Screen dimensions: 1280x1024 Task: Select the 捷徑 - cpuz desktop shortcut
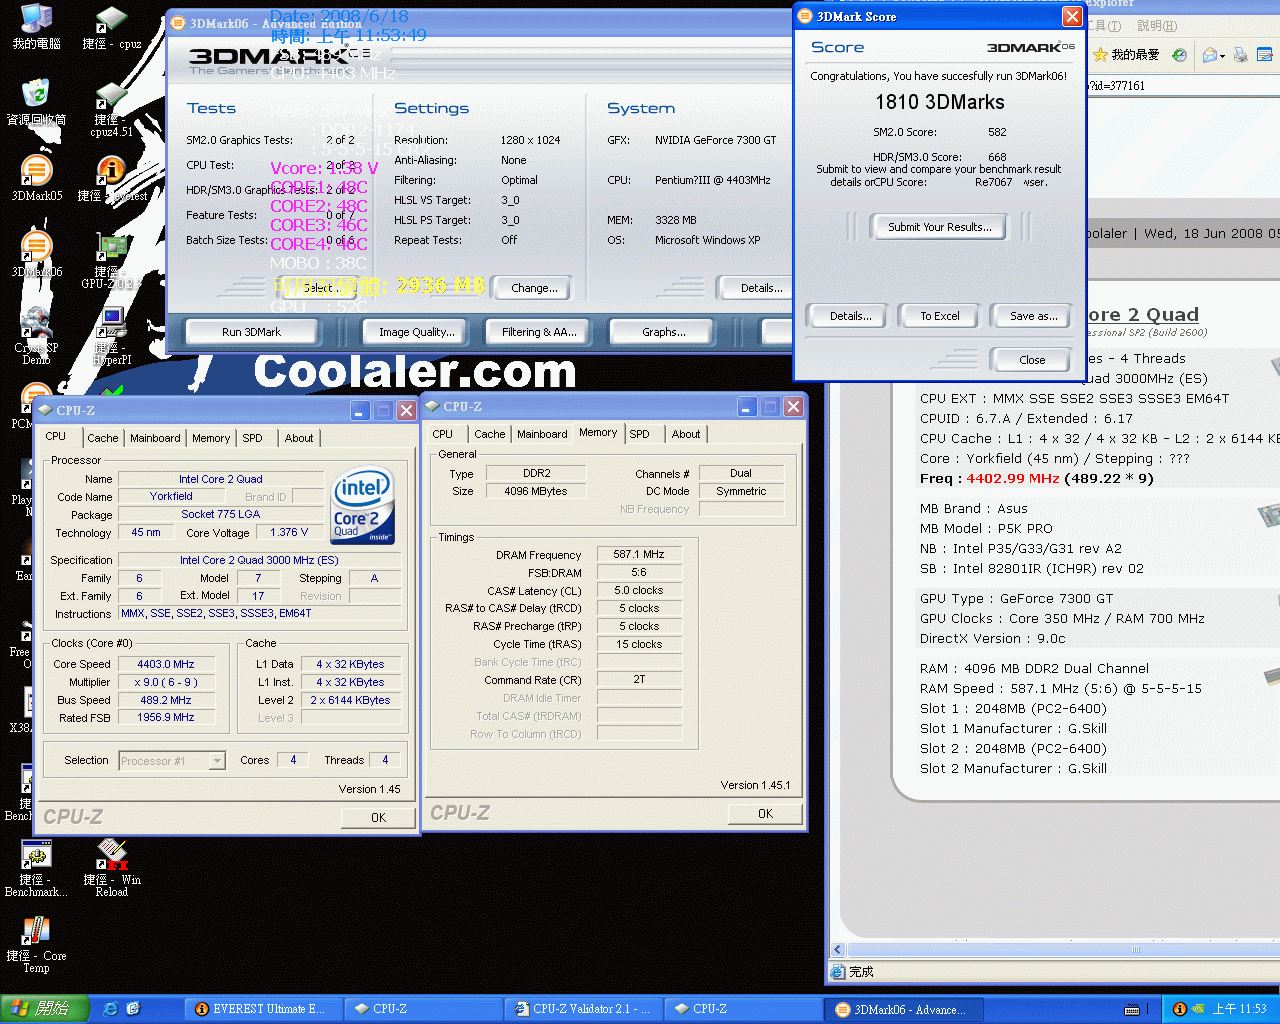pos(111,26)
